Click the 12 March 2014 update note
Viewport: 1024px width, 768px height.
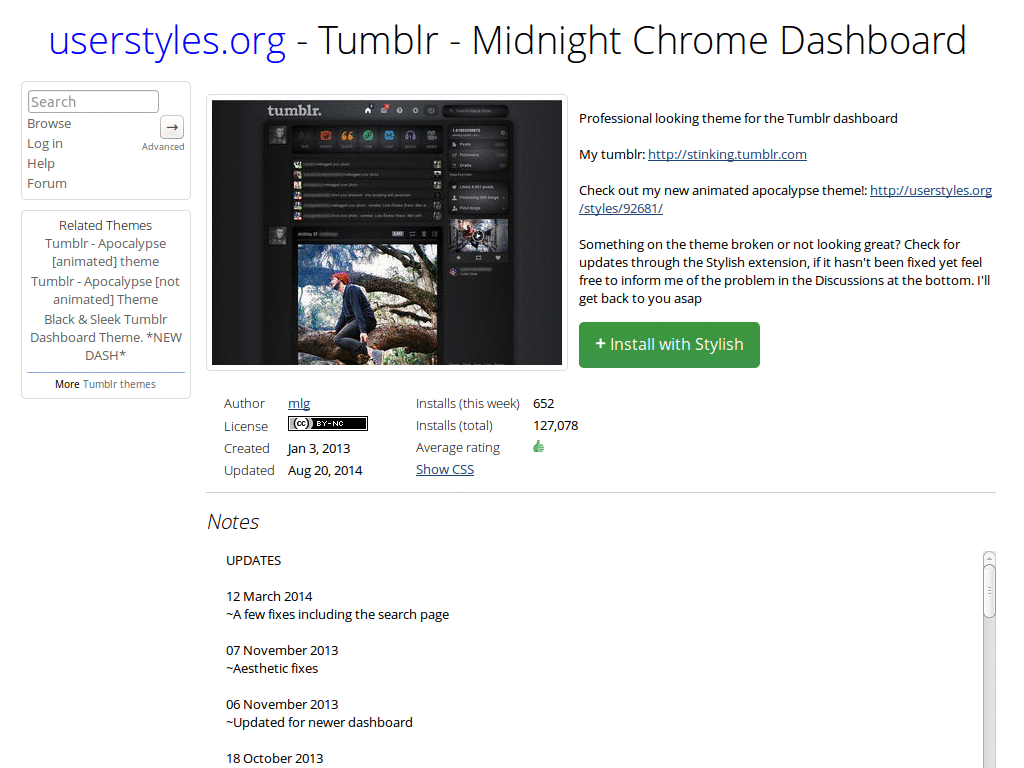click(x=269, y=596)
